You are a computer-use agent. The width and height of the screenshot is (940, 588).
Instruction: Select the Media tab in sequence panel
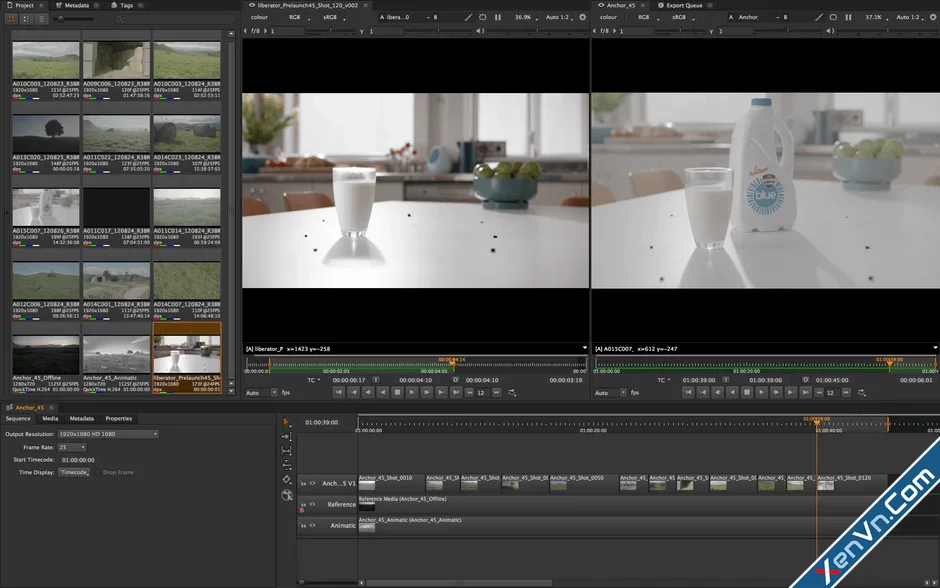click(x=50, y=418)
